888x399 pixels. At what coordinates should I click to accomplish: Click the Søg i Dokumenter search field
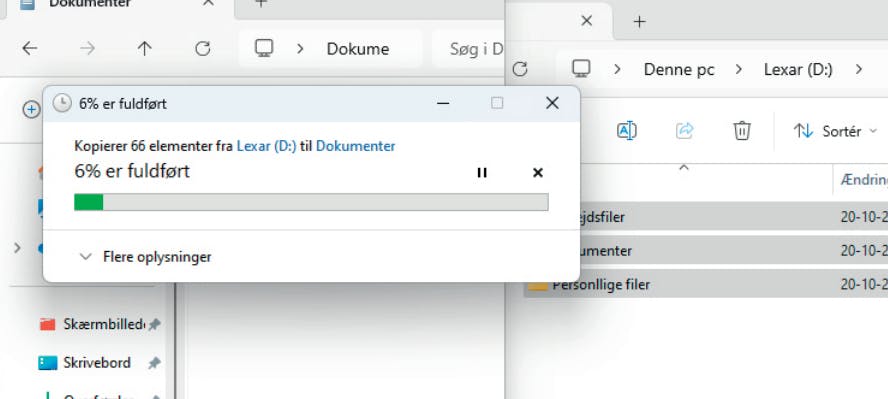pos(468,49)
